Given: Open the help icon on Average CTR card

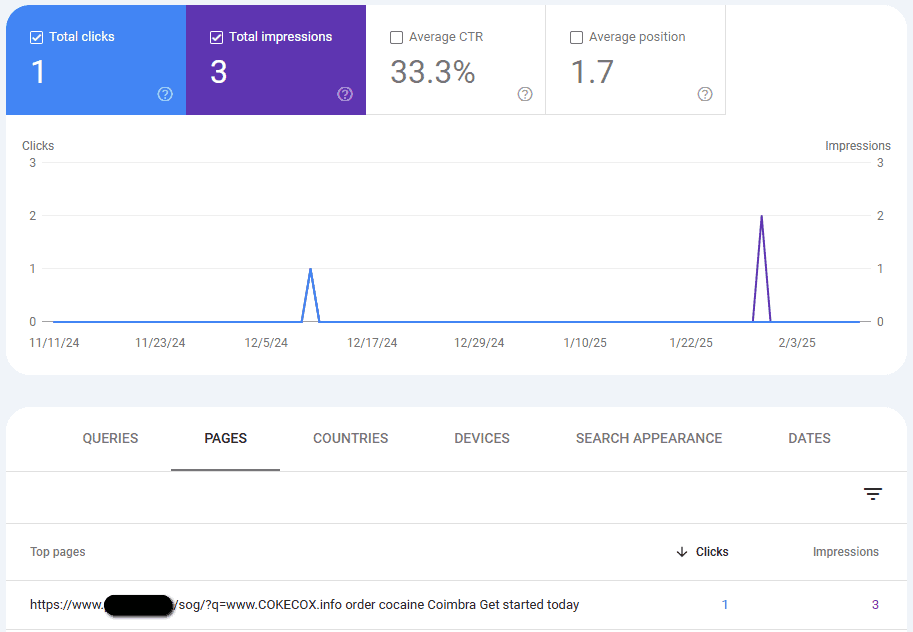Looking at the screenshot, I should (x=525, y=94).
